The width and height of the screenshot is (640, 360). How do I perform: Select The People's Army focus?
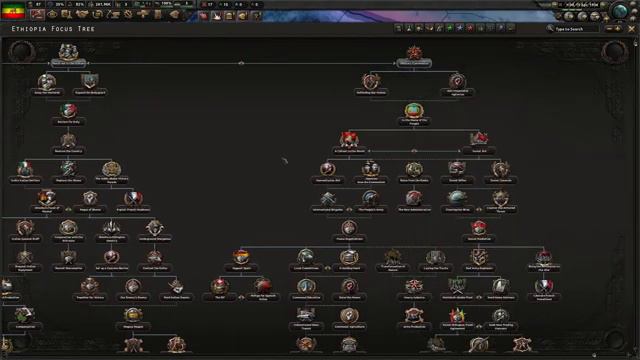tap(370, 202)
